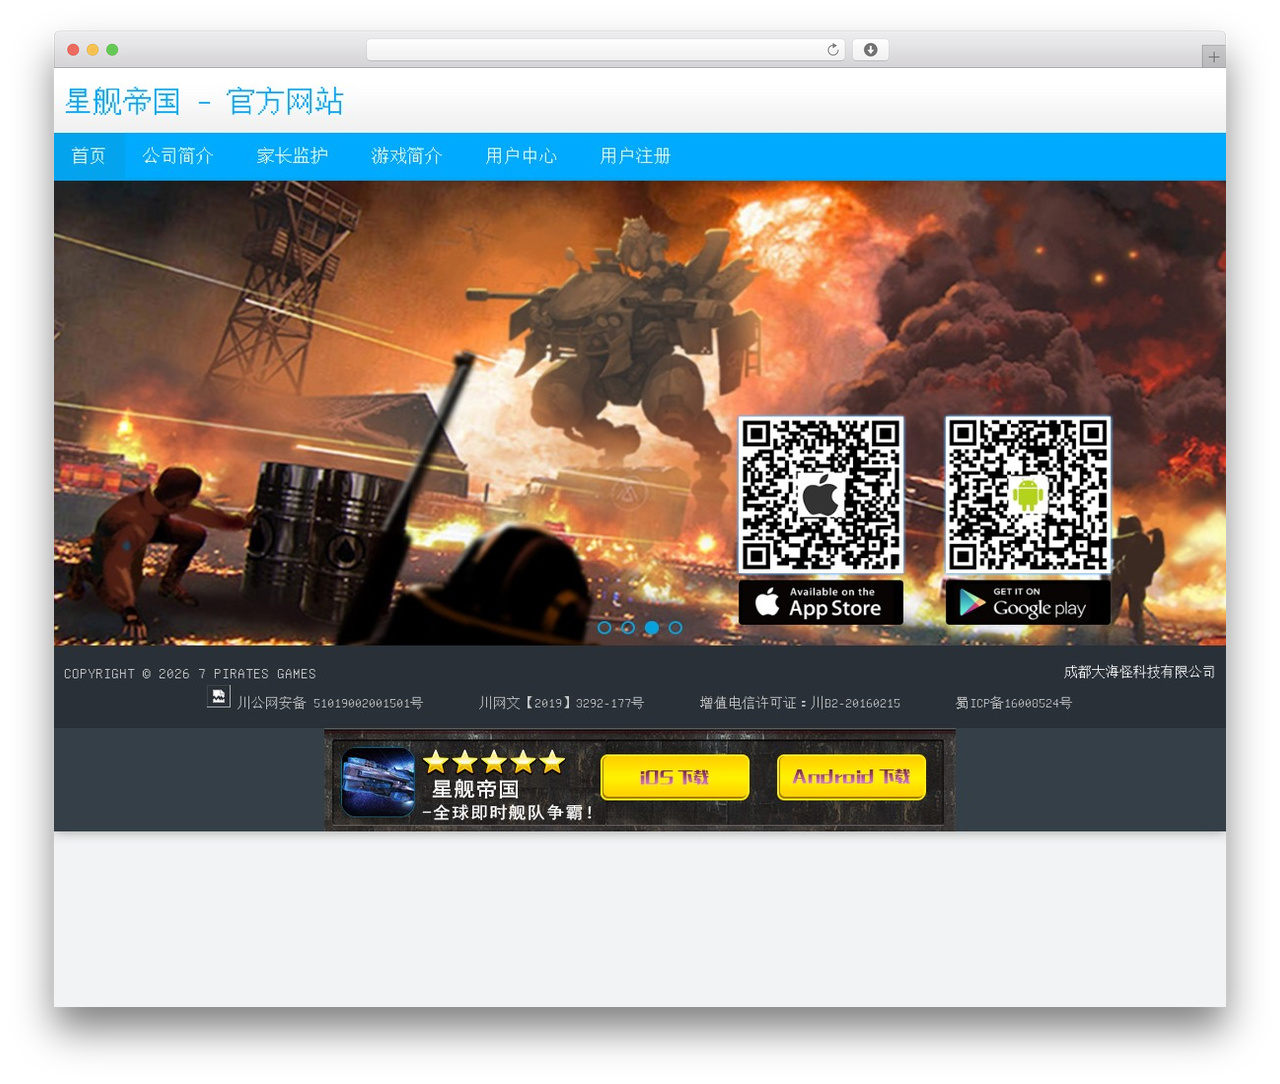Open the 星舰帝国 - 官方网站 site title
The width and height of the screenshot is (1280, 1084).
[x=204, y=101]
